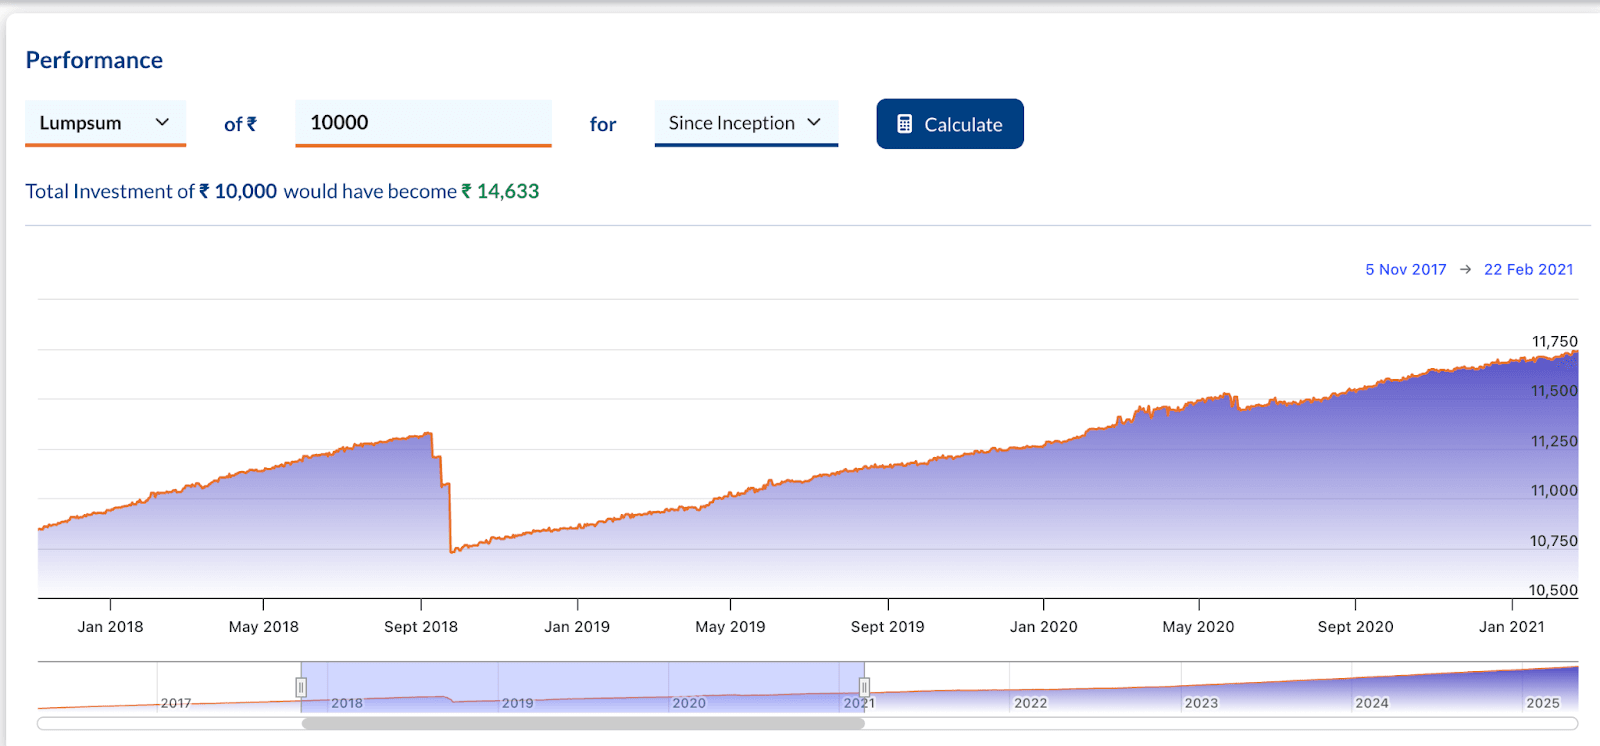Click the chevron arrow beside Since Inception

point(814,122)
